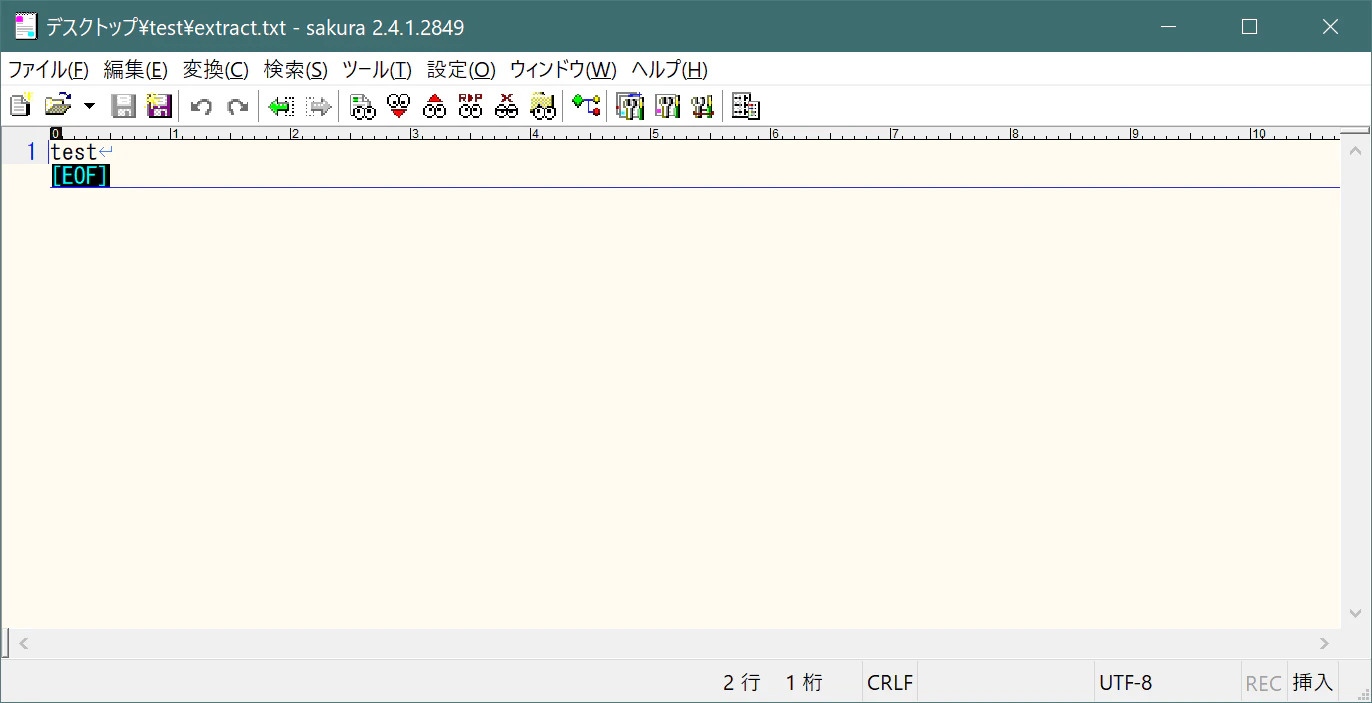Open Grep with the folder glasses icon

click(x=542, y=106)
